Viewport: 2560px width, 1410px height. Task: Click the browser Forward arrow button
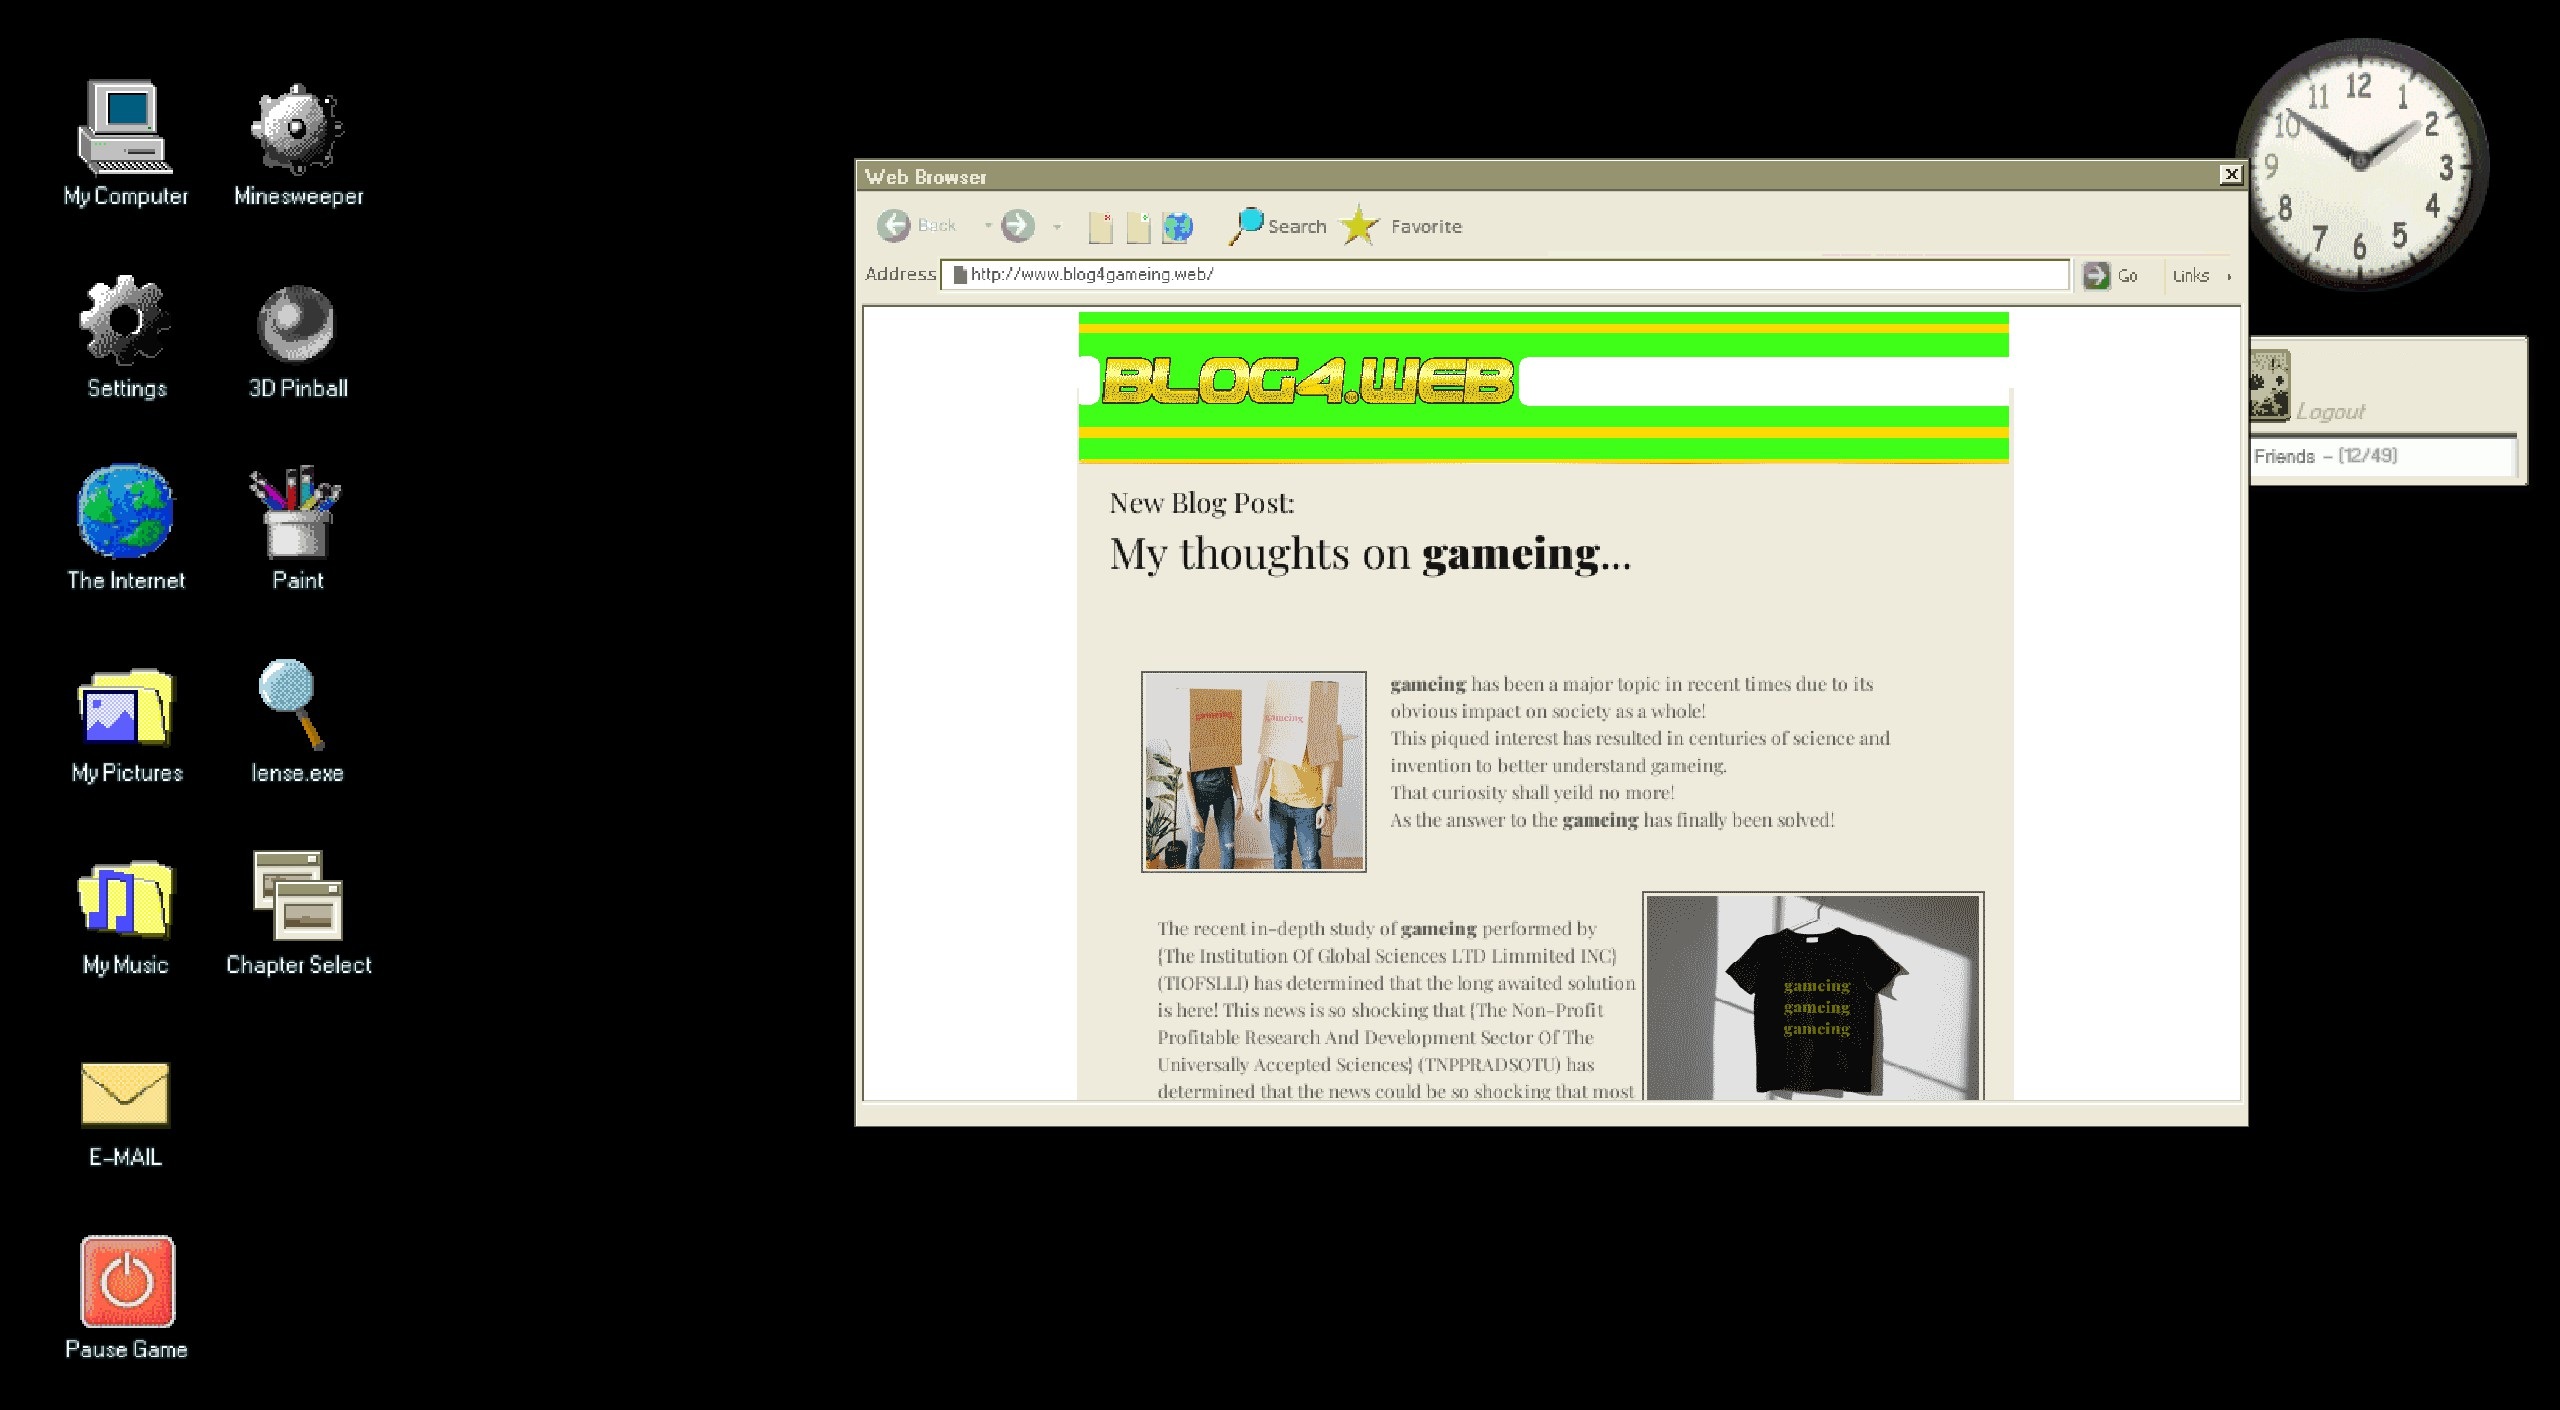tap(1018, 226)
